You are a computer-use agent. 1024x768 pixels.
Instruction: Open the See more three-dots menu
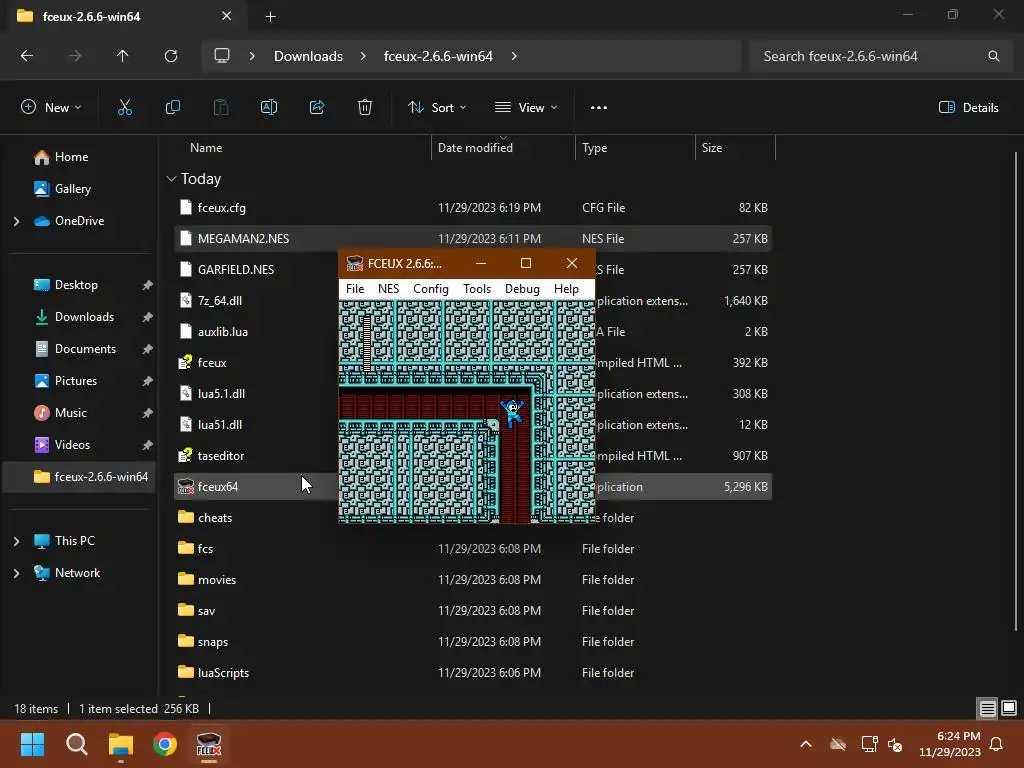pyautogui.click(x=599, y=108)
